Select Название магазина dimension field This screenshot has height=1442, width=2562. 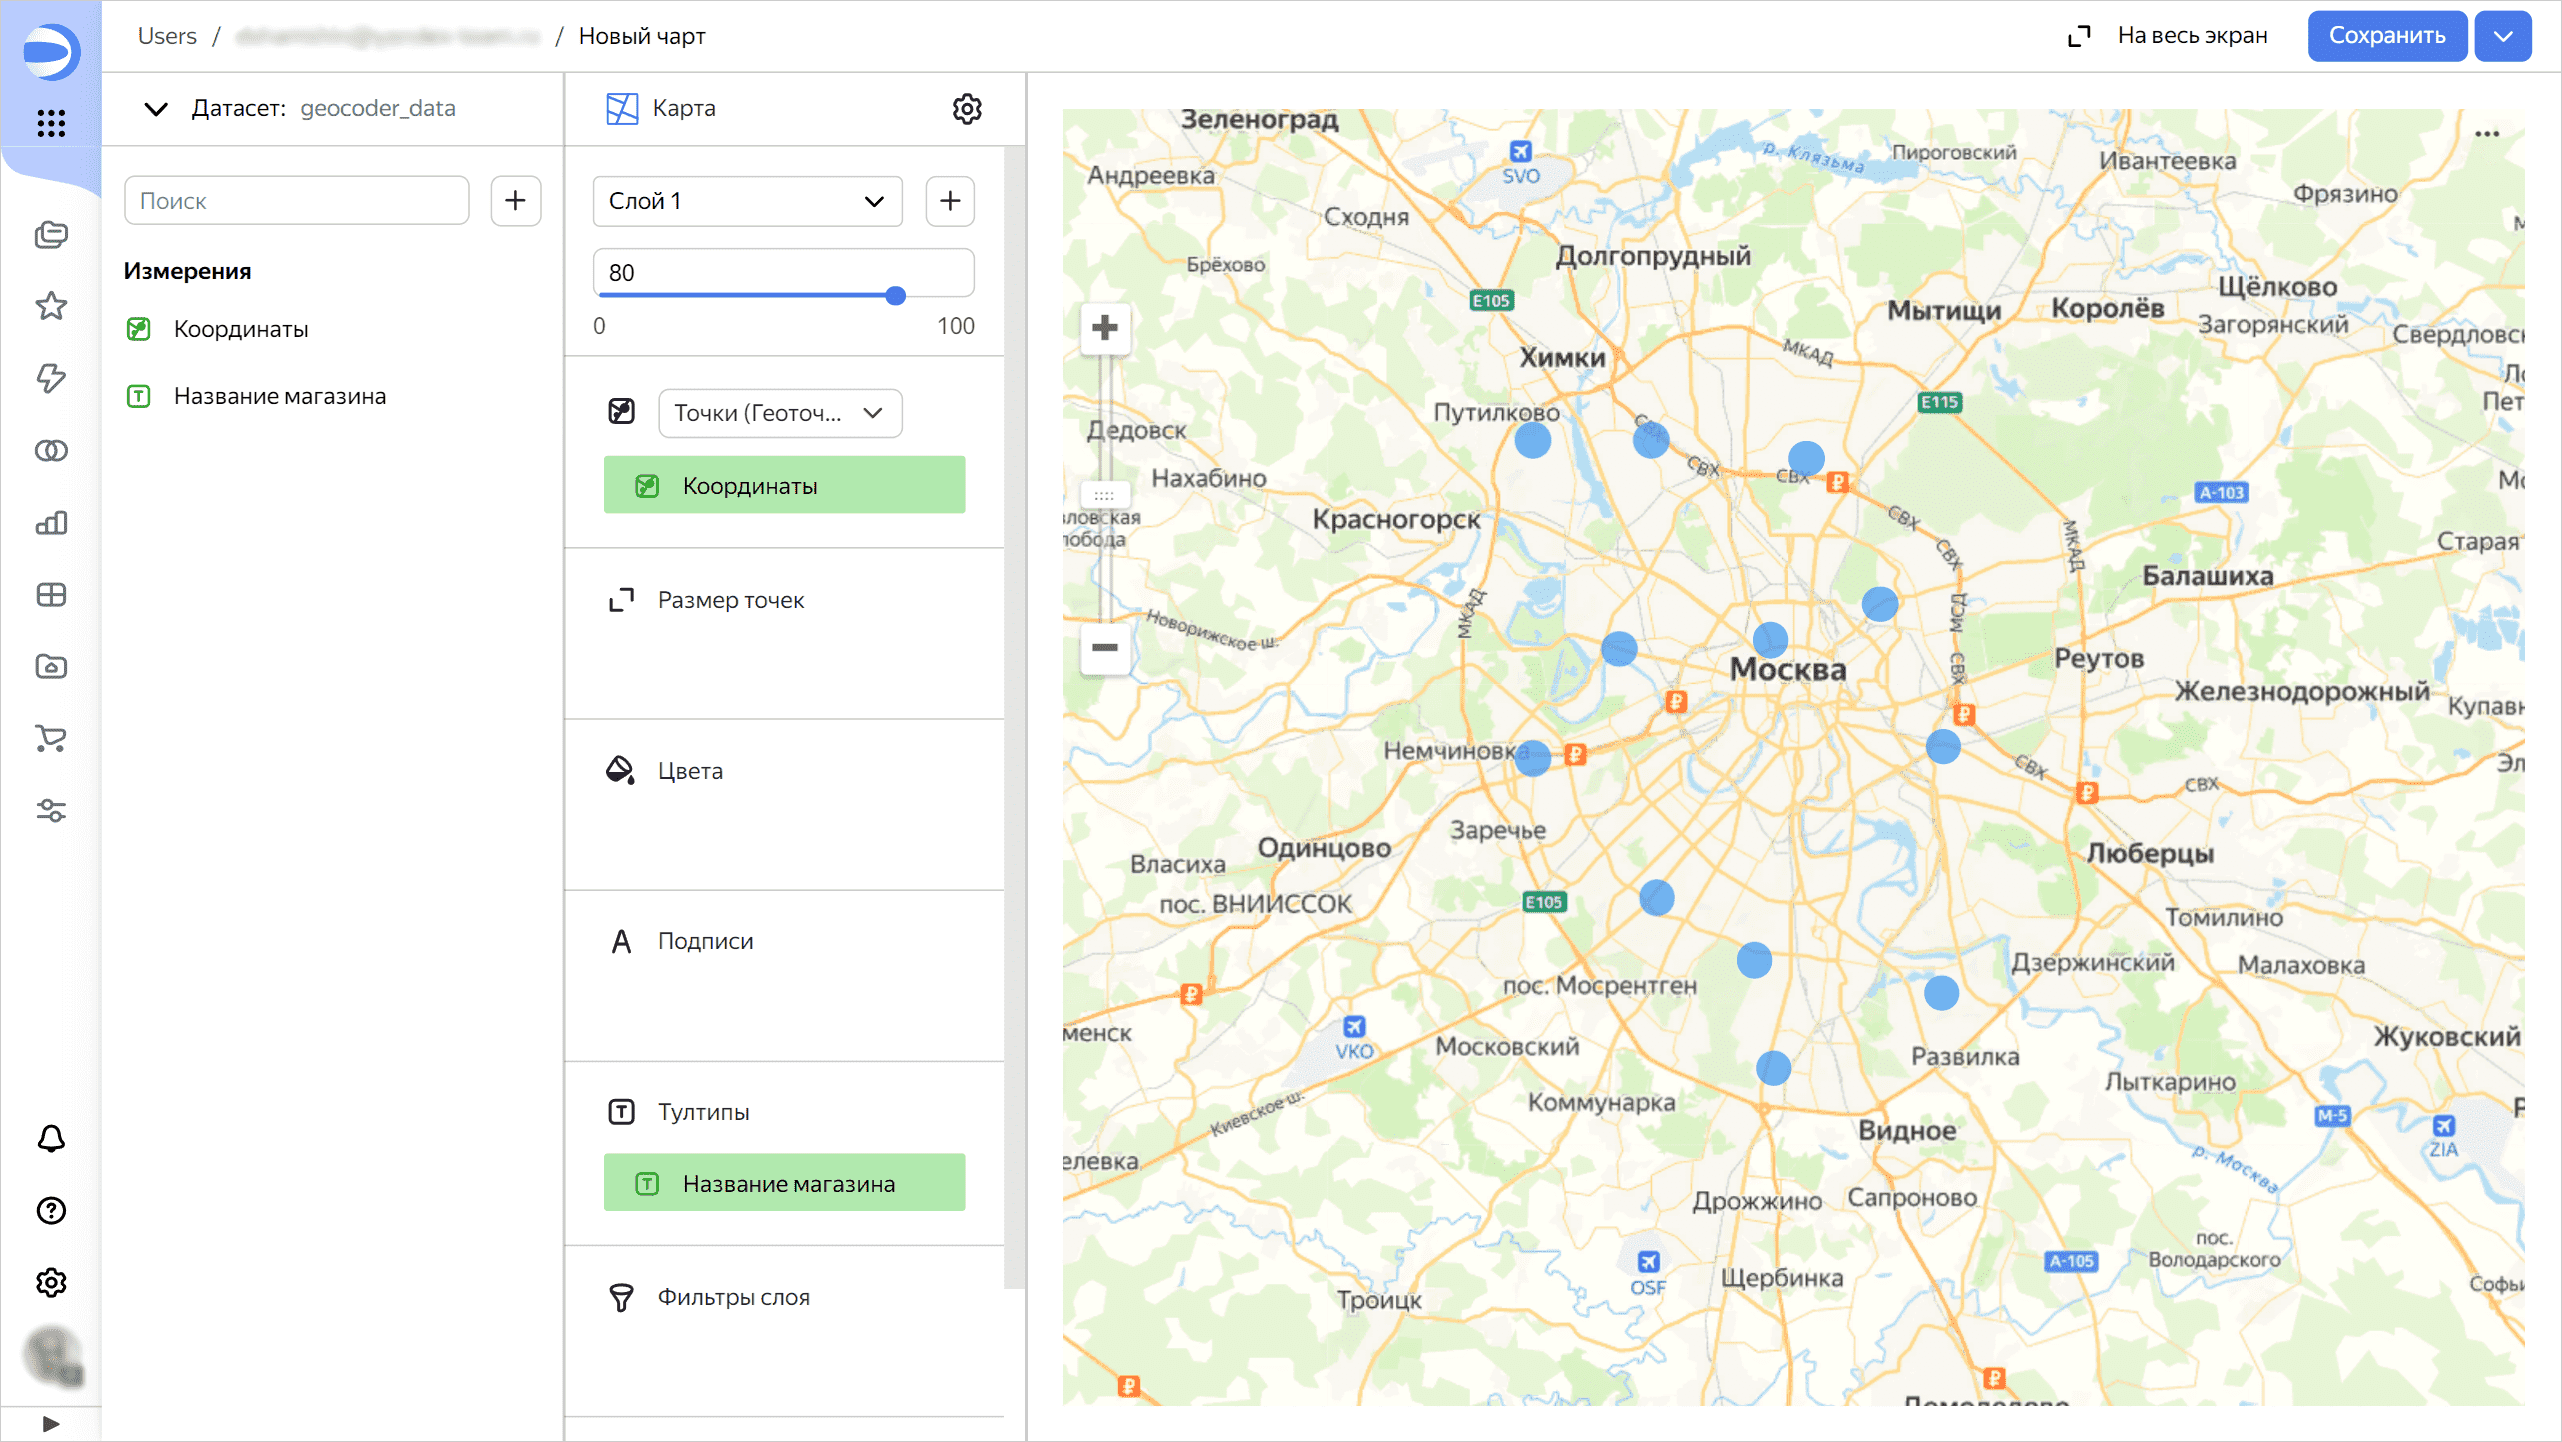(279, 396)
